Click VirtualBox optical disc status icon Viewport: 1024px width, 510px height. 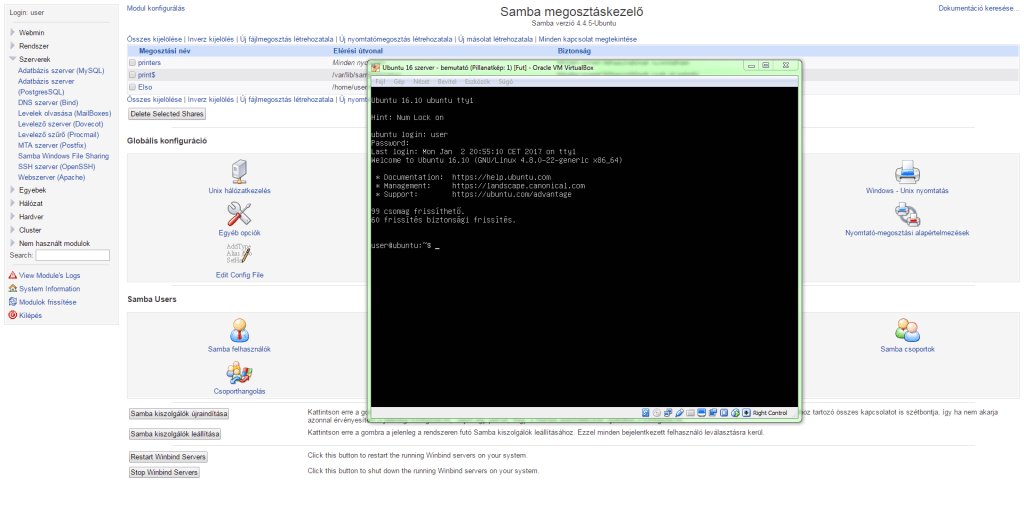(x=656, y=413)
